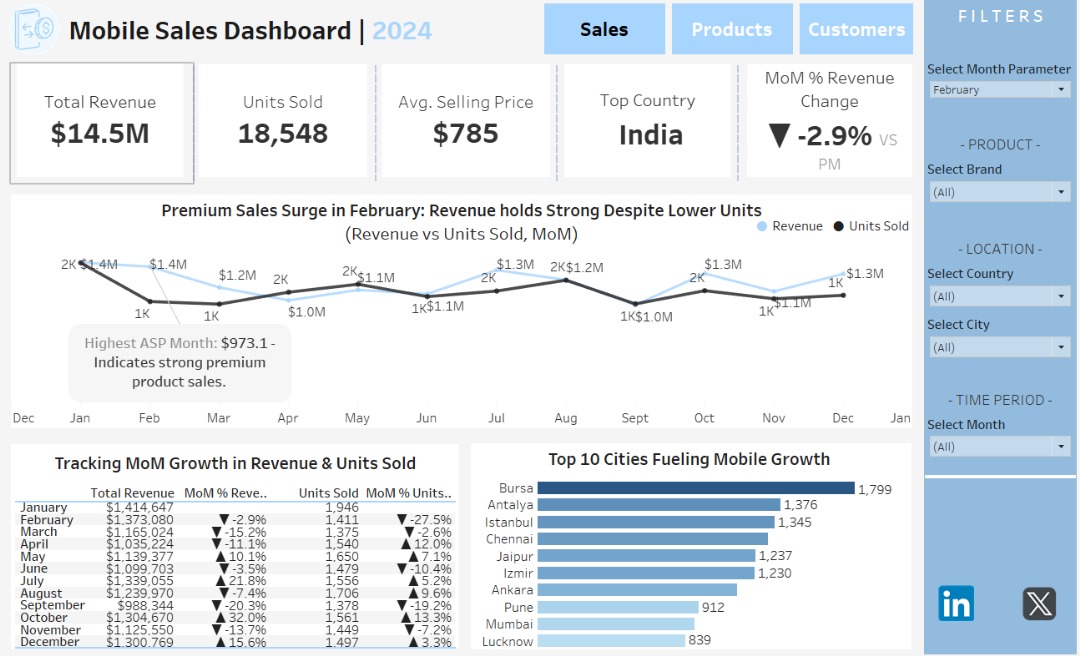The height and width of the screenshot is (656, 1080).
Task: Click the mobile sales dashboard logo icon
Action: [x=34, y=30]
